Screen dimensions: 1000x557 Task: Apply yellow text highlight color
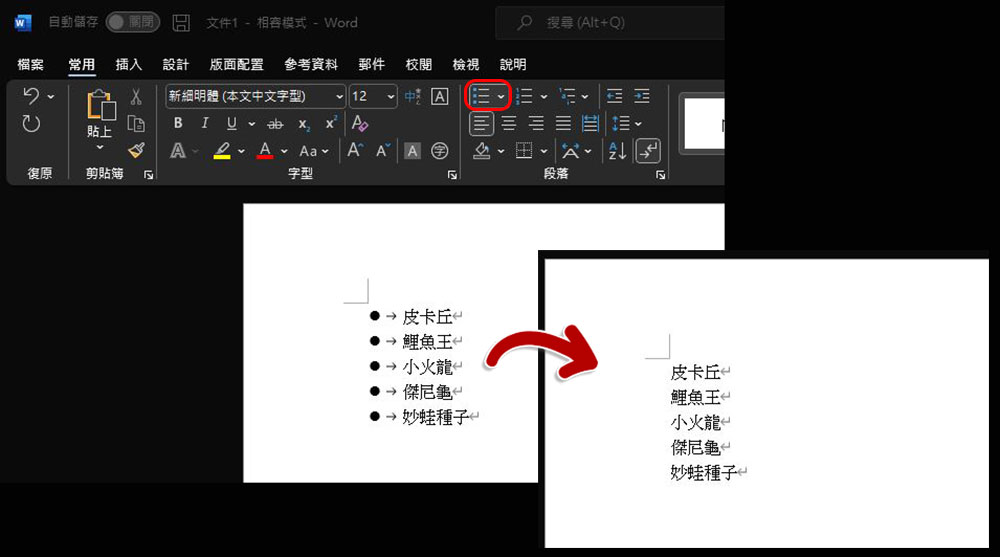[x=222, y=151]
